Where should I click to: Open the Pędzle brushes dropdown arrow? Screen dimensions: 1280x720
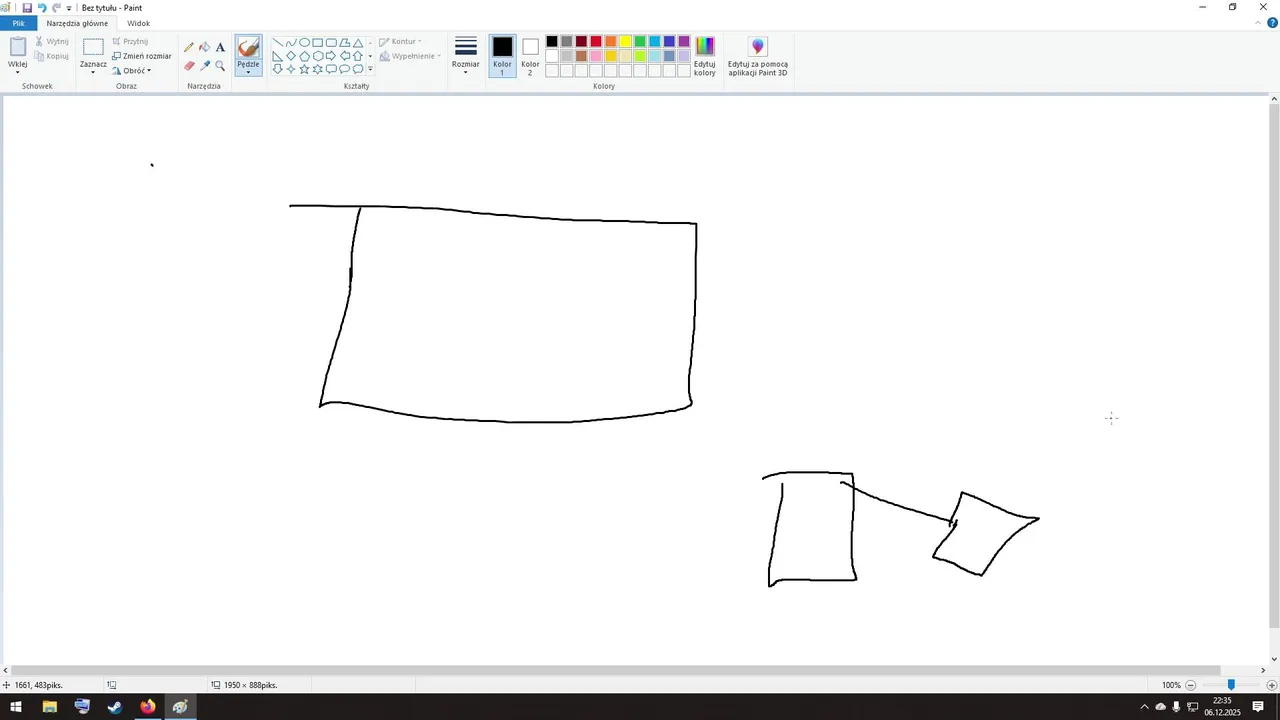248,71
